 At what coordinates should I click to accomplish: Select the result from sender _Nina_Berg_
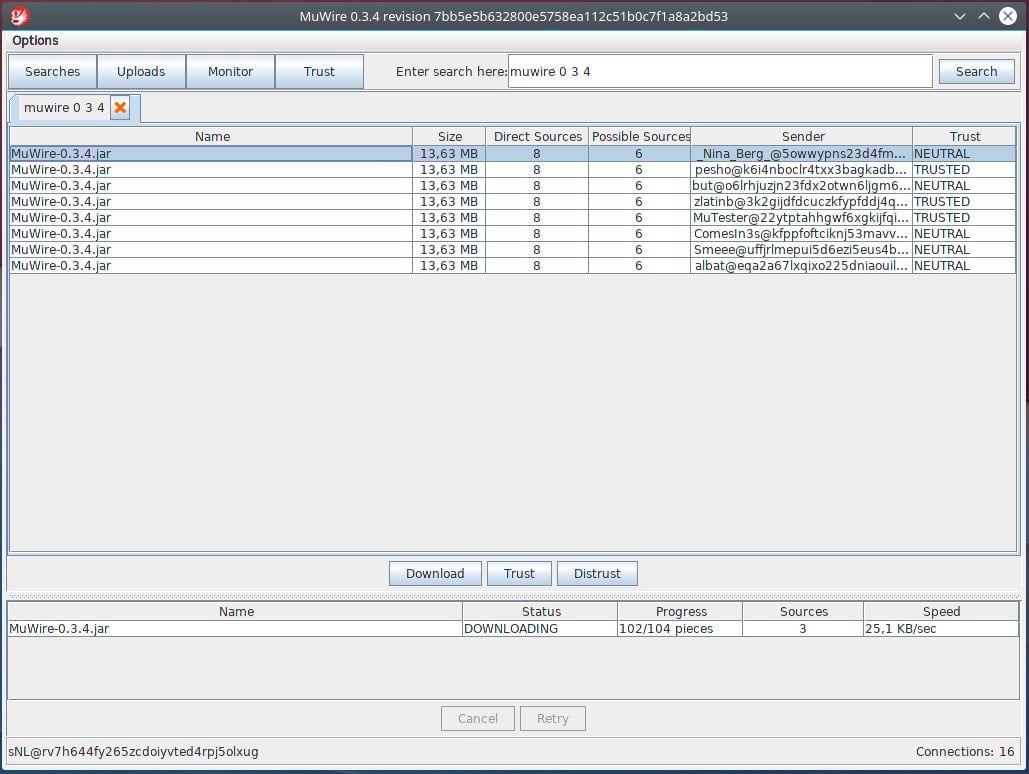[x=513, y=154]
